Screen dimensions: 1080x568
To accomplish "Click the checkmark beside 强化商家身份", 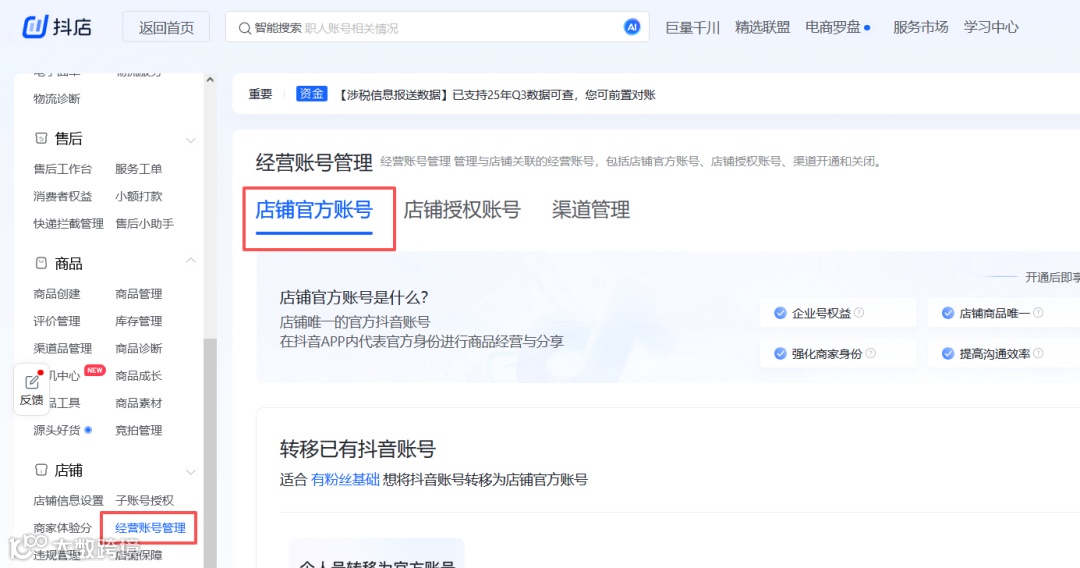I will tap(780, 353).
